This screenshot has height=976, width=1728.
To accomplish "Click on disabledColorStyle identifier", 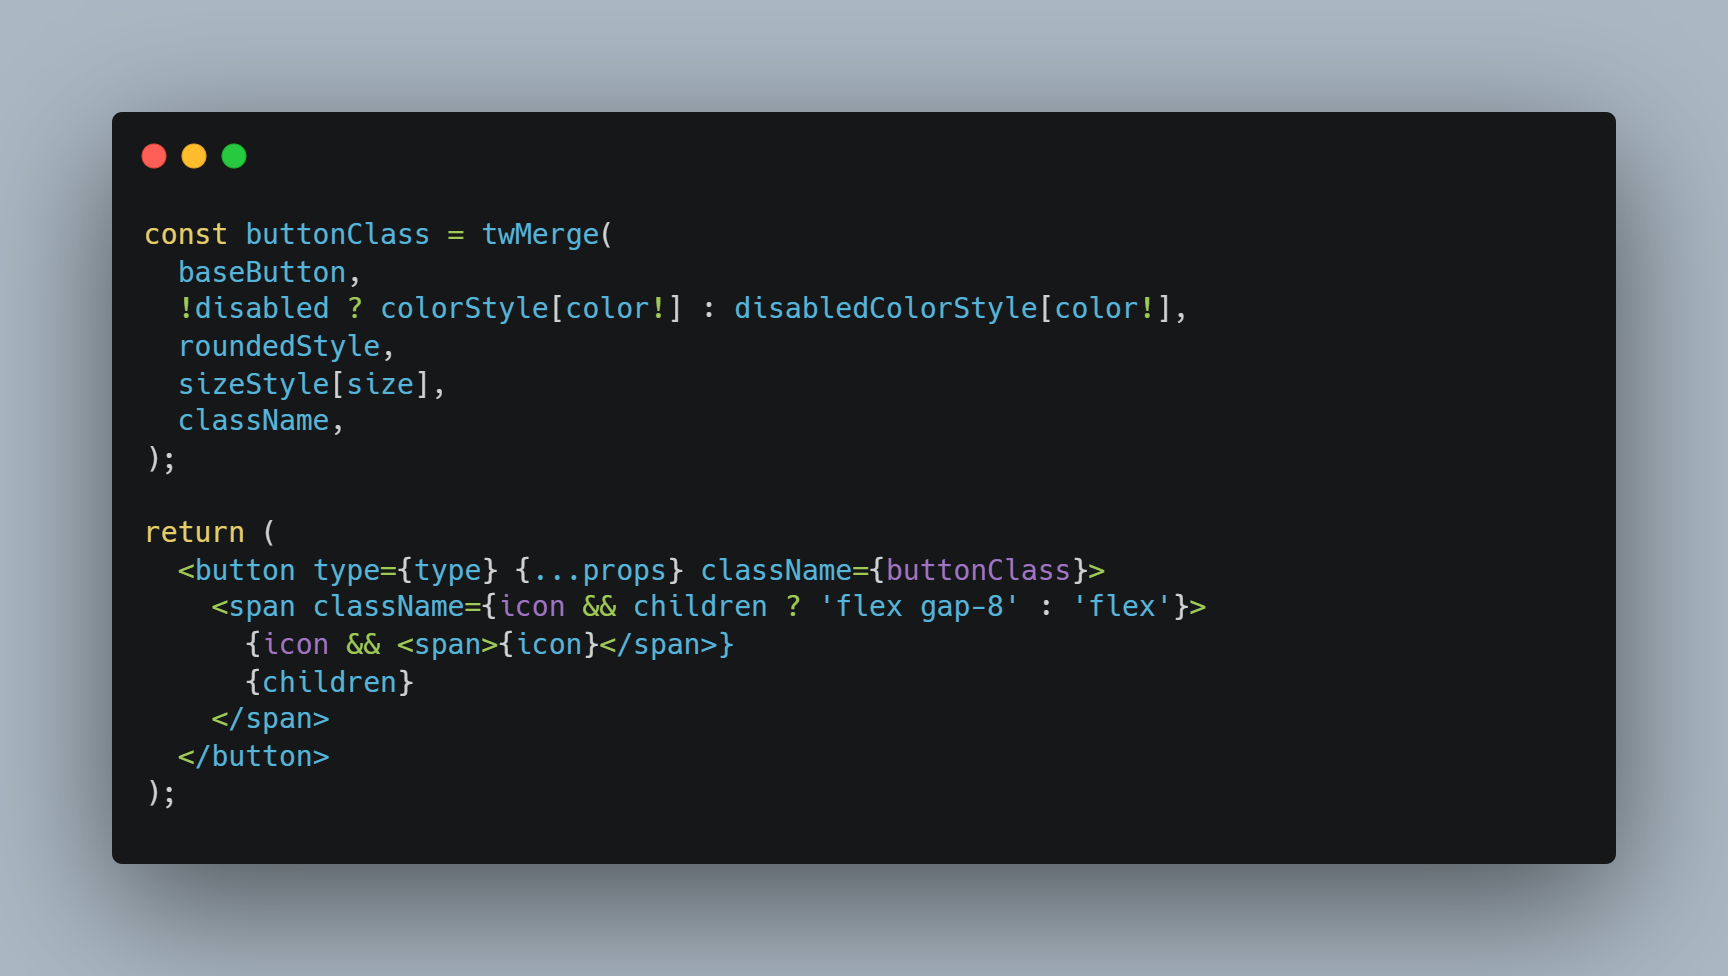I will (x=886, y=308).
